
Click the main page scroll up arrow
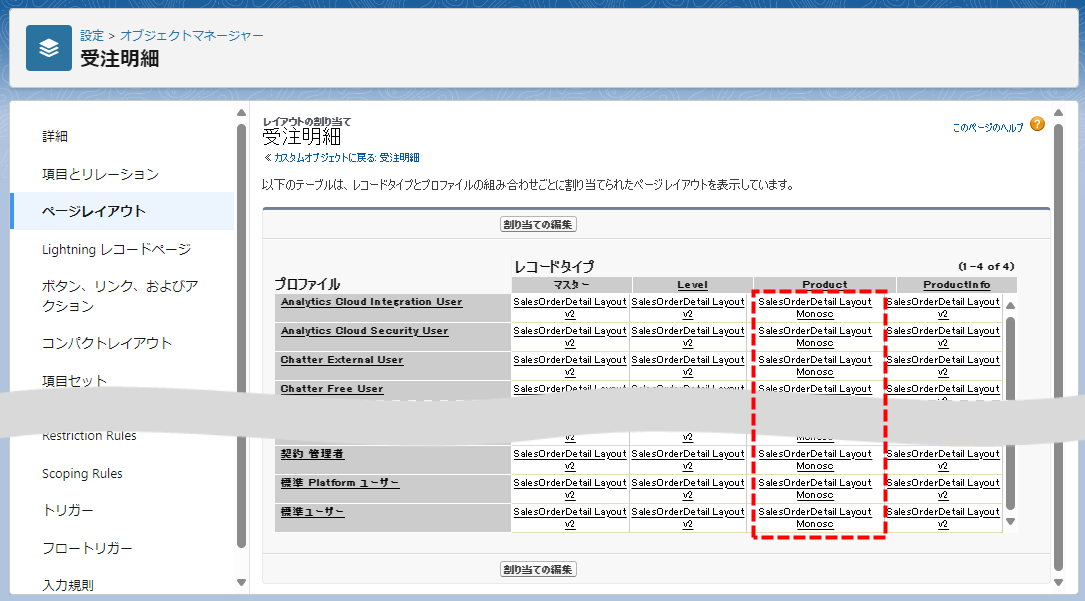tap(1058, 112)
